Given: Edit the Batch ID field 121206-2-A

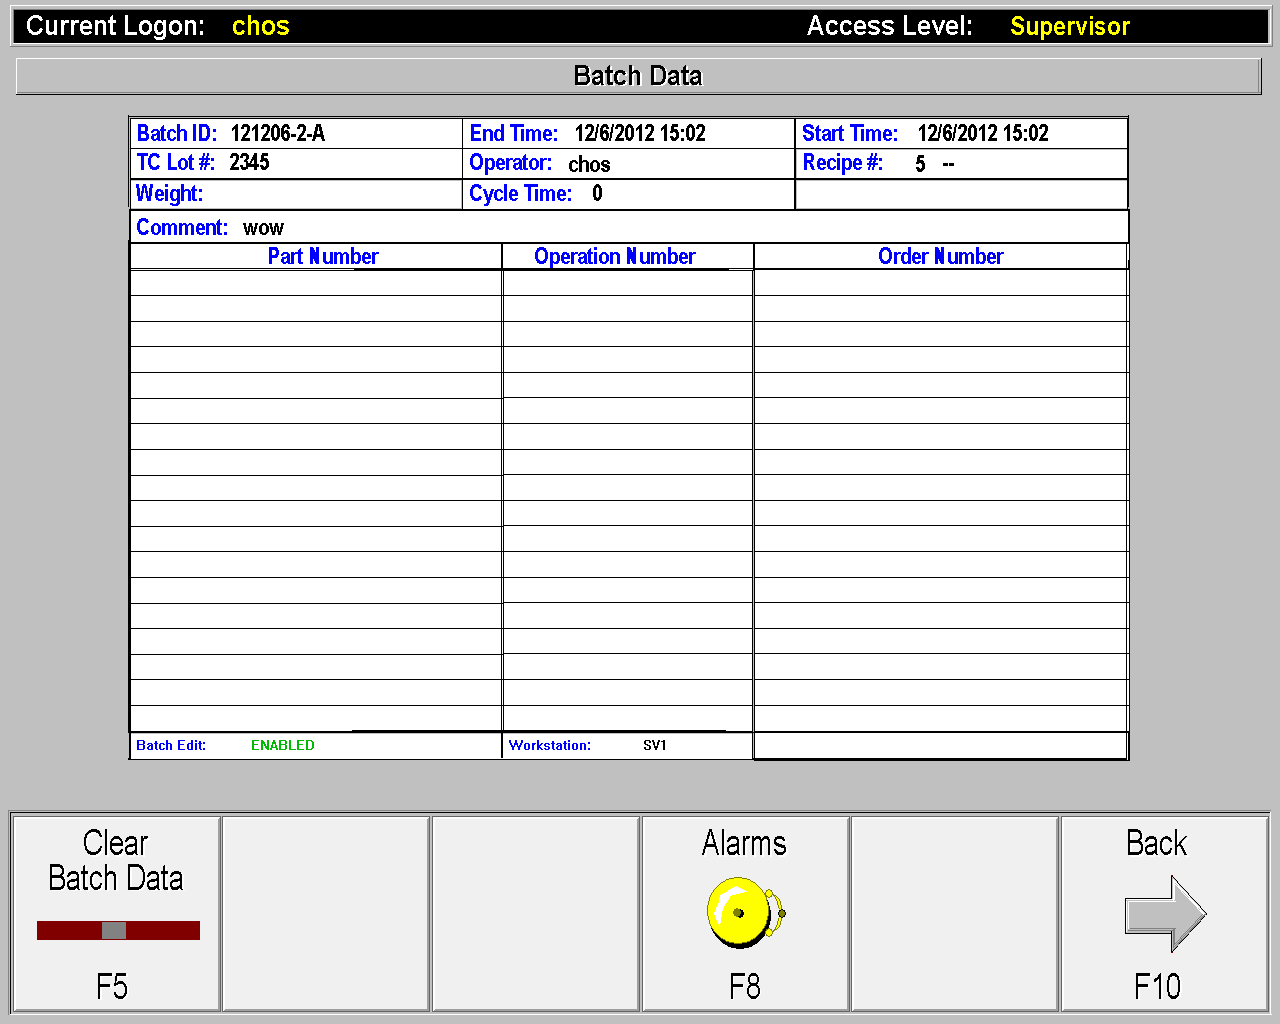Looking at the screenshot, I should pos(277,134).
